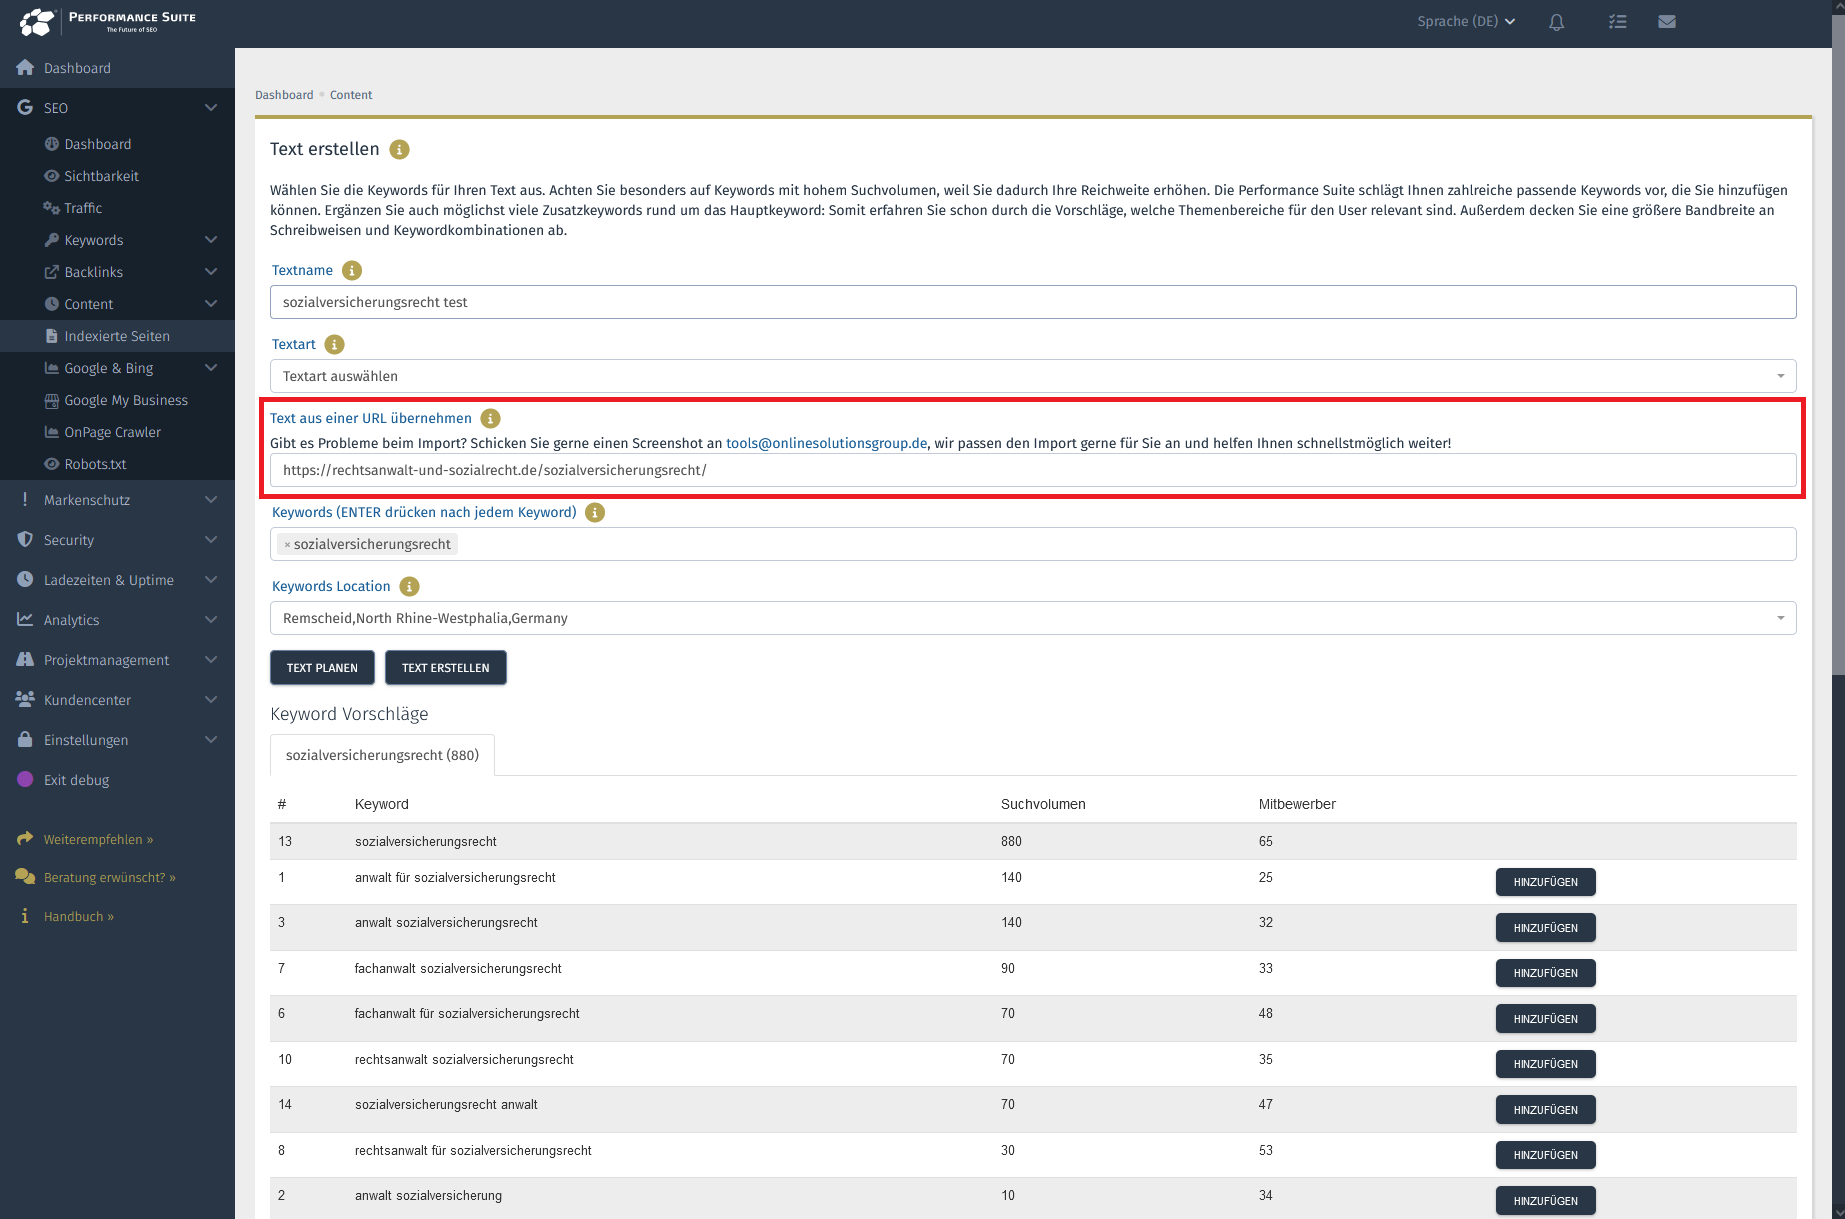The image size is (1845, 1219).
Task: Collapse the SEO section in sidebar
Action: click(x=211, y=108)
